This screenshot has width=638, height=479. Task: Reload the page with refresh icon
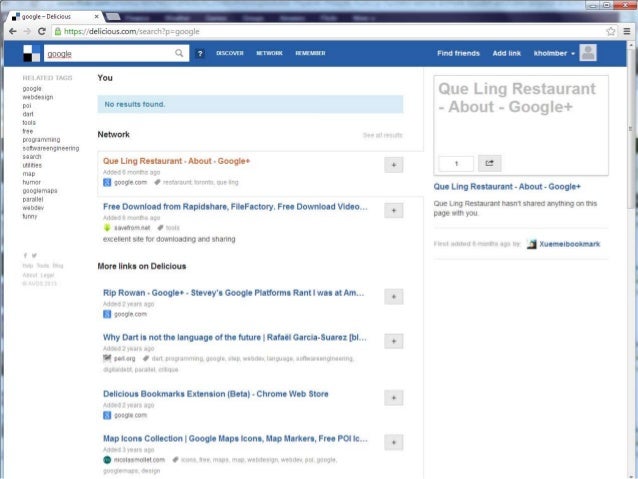tap(42, 31)
